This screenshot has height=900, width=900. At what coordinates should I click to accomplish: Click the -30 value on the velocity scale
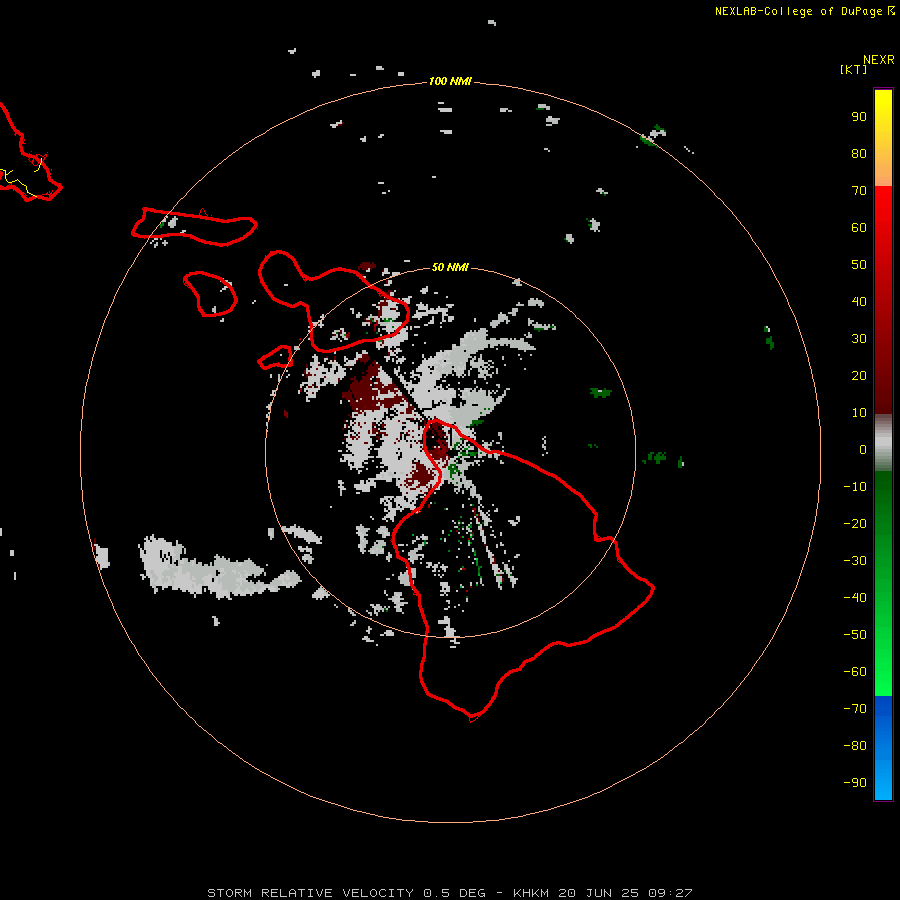click(x=855, y=561)
